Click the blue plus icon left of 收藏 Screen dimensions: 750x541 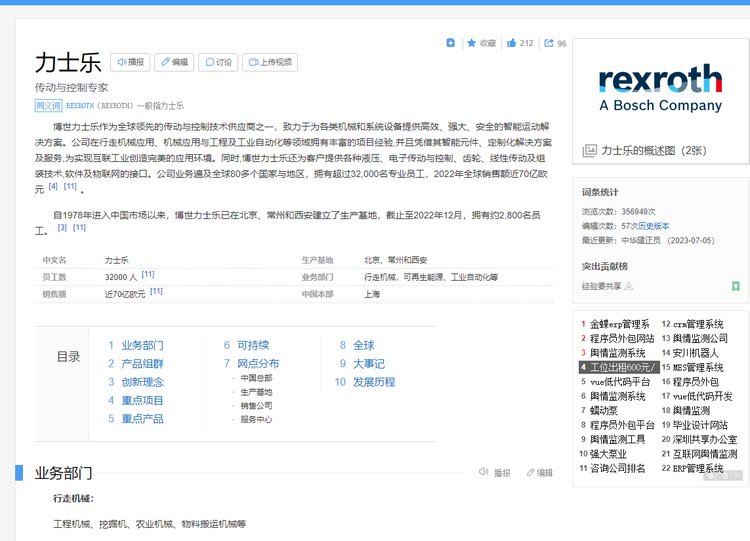click(x=451, y=43)
